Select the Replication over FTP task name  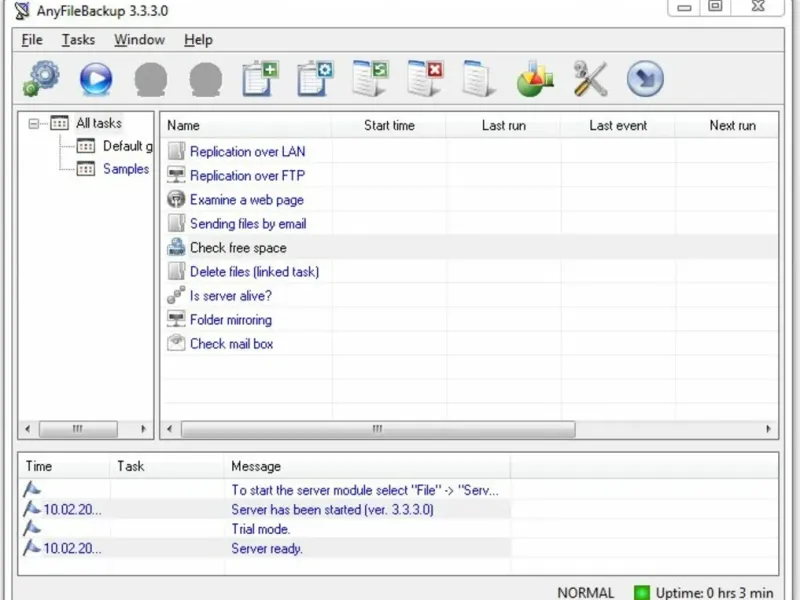tap(247, 176)
